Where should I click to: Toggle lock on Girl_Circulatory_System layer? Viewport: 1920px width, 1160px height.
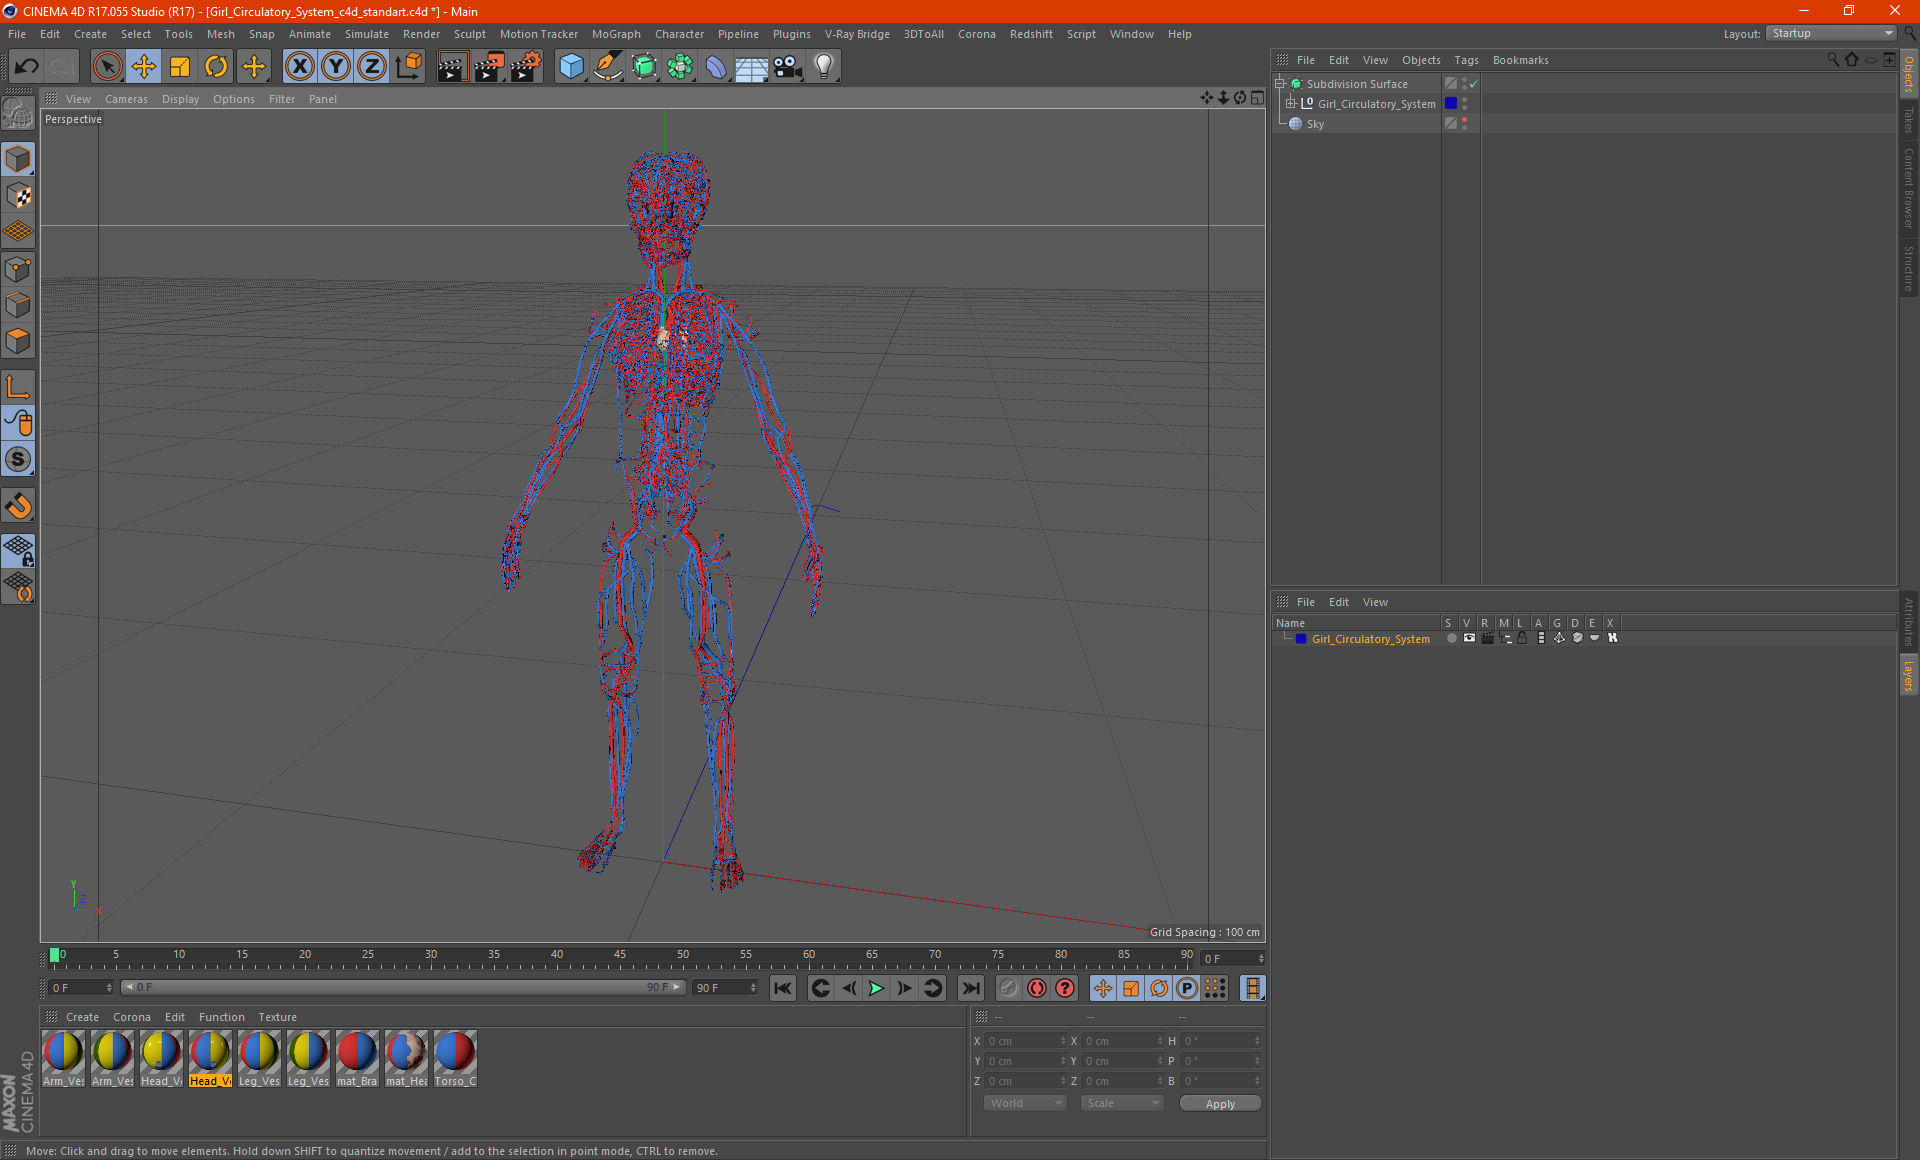[x=1522, y=638]
